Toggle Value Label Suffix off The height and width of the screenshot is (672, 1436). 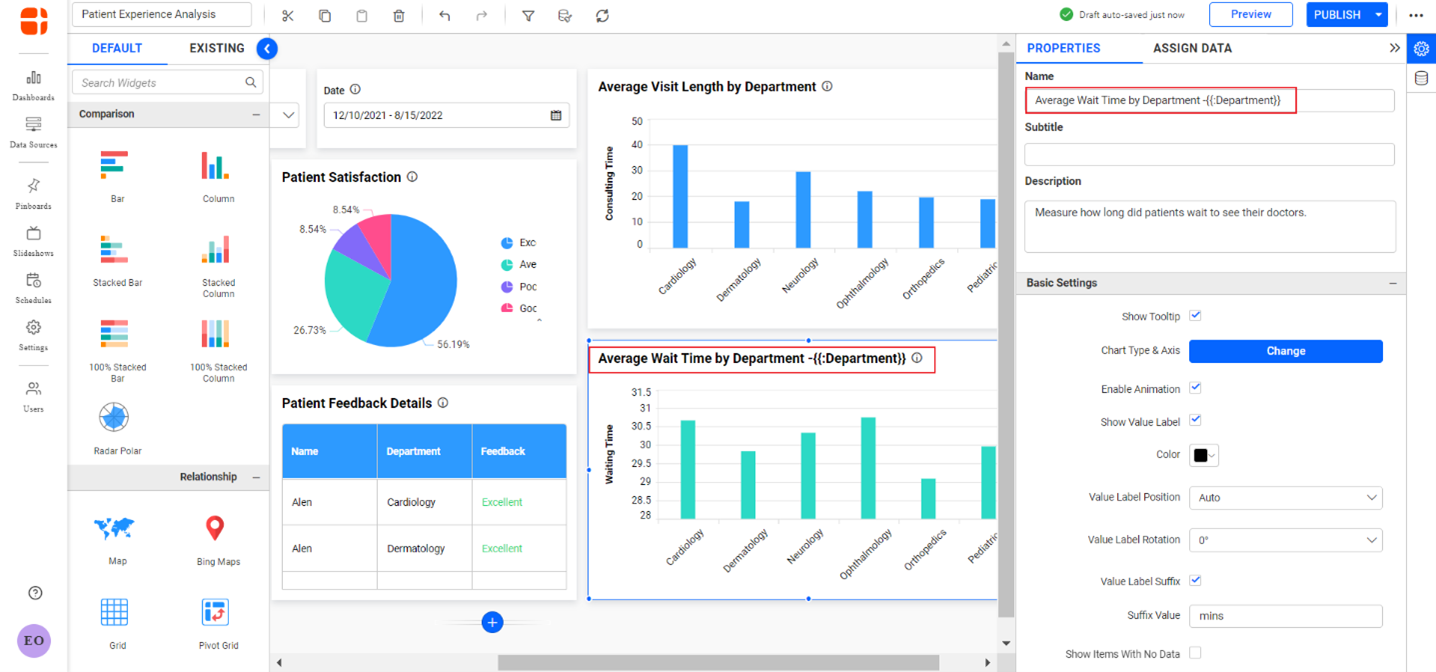click(1195, 580)
